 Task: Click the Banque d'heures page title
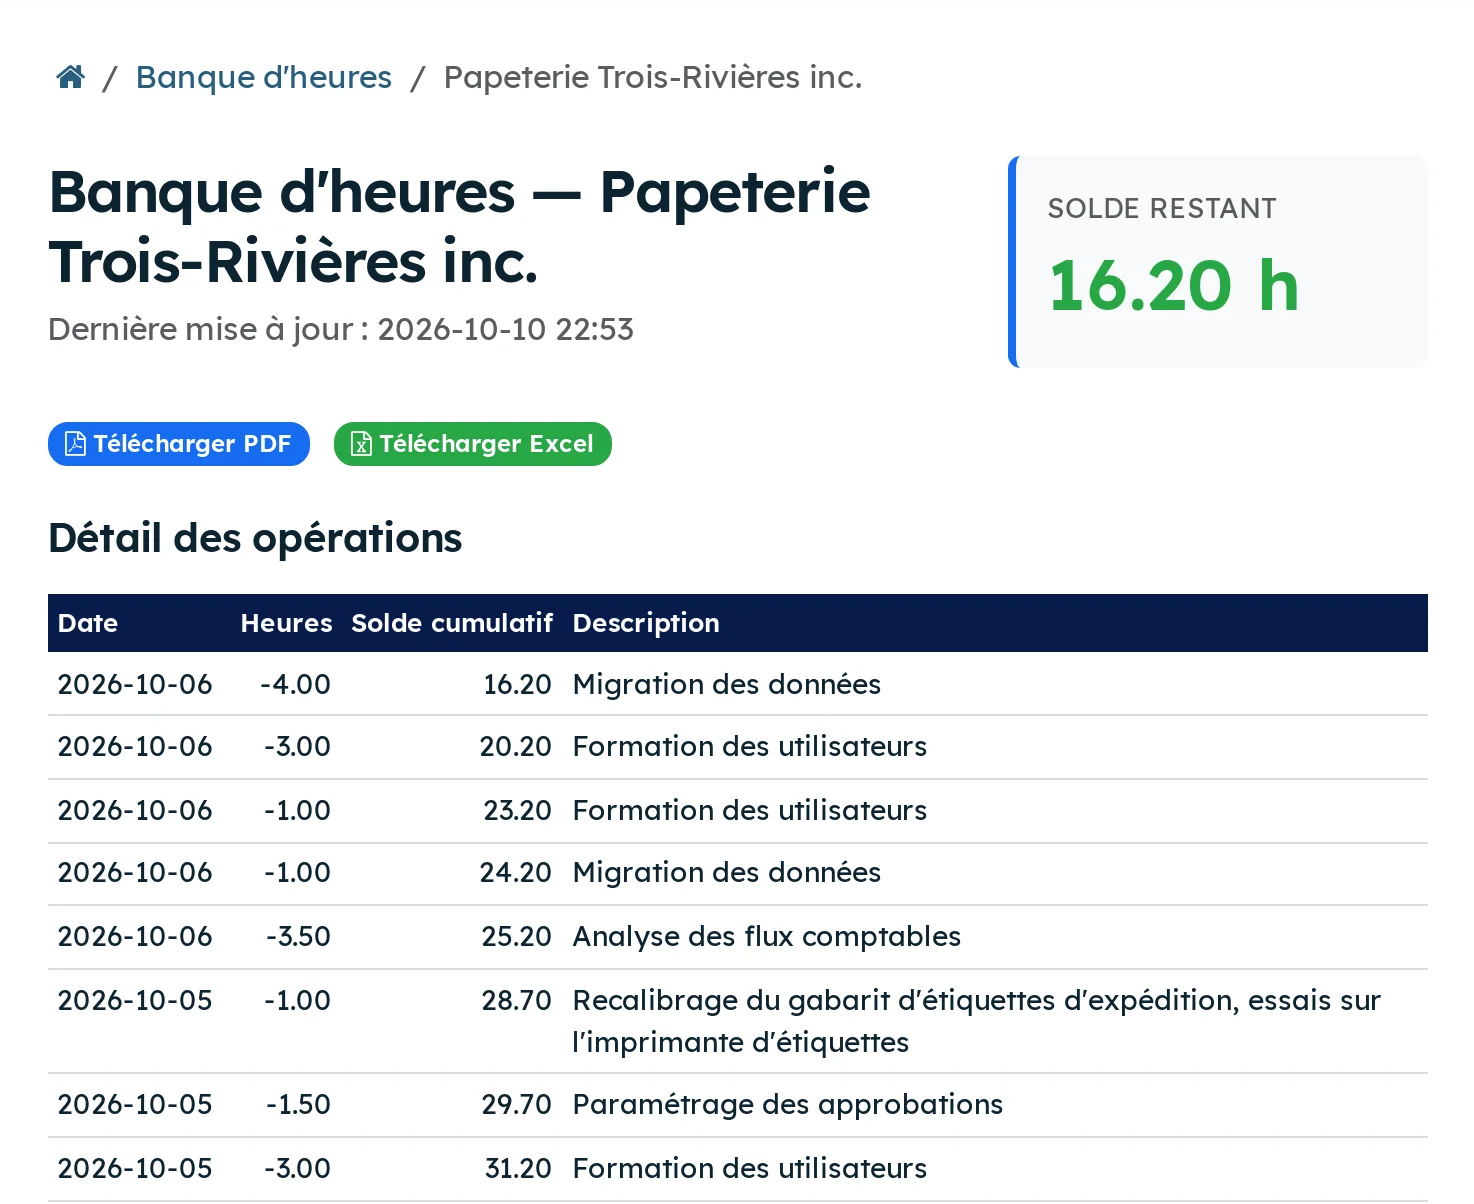[x=460, y=227]
